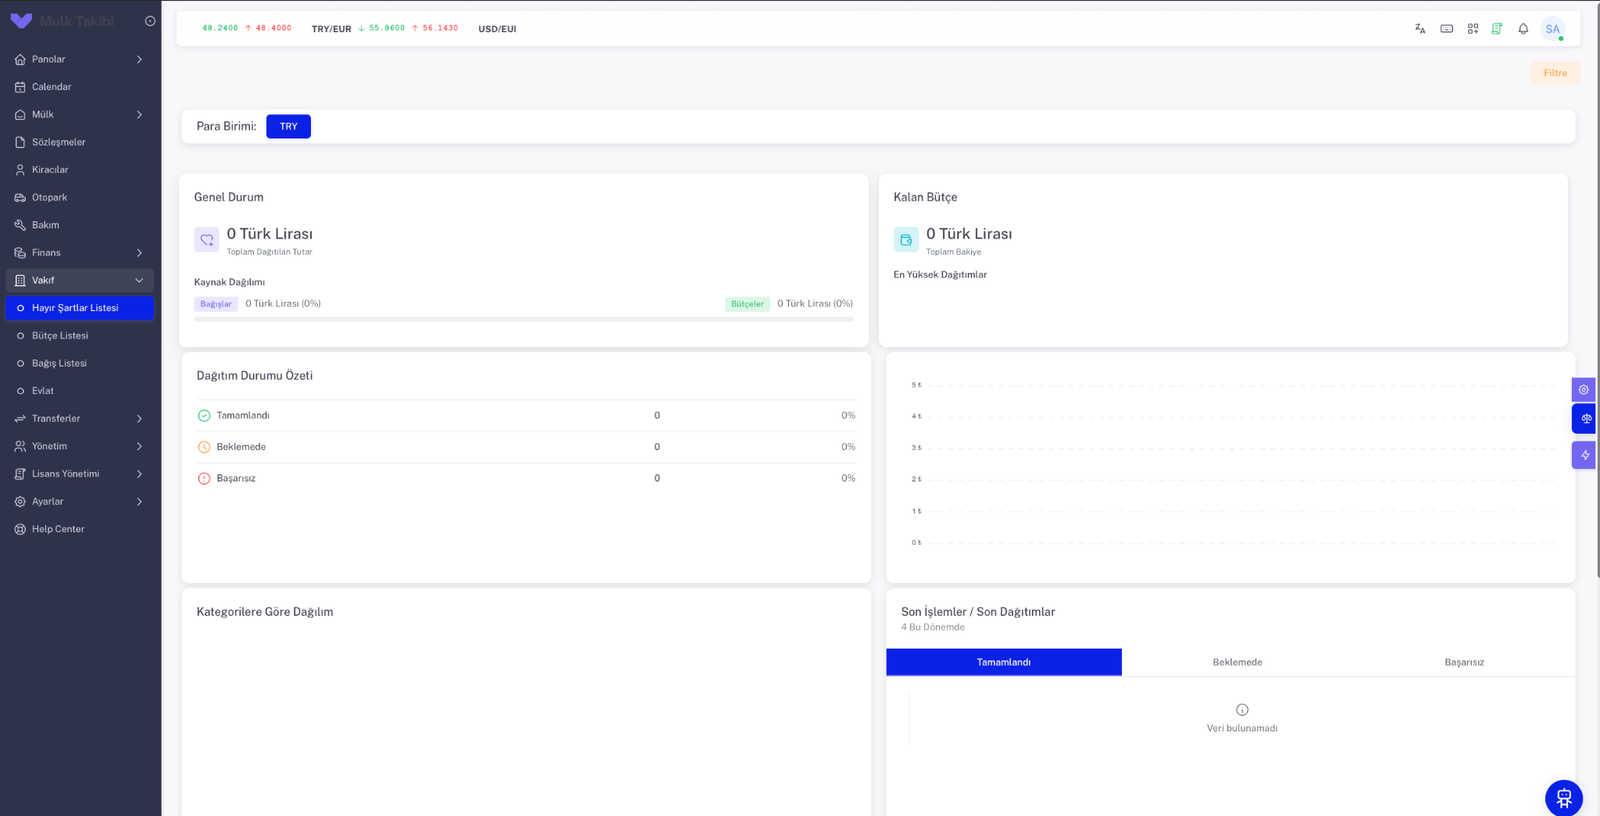This screenshot has width=1600, height=816.
Task: Open the chatbot assistant button
Action: click(1564, 798)
